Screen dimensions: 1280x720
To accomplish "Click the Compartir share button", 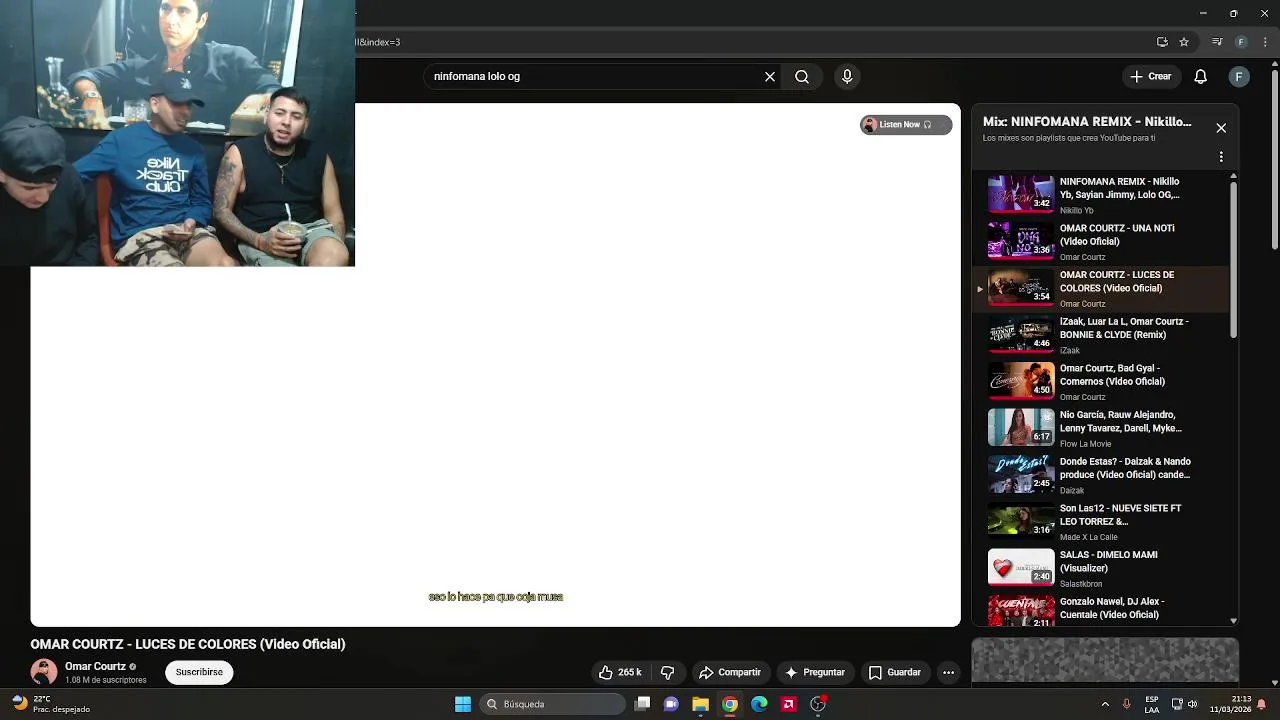I will 730,672.
